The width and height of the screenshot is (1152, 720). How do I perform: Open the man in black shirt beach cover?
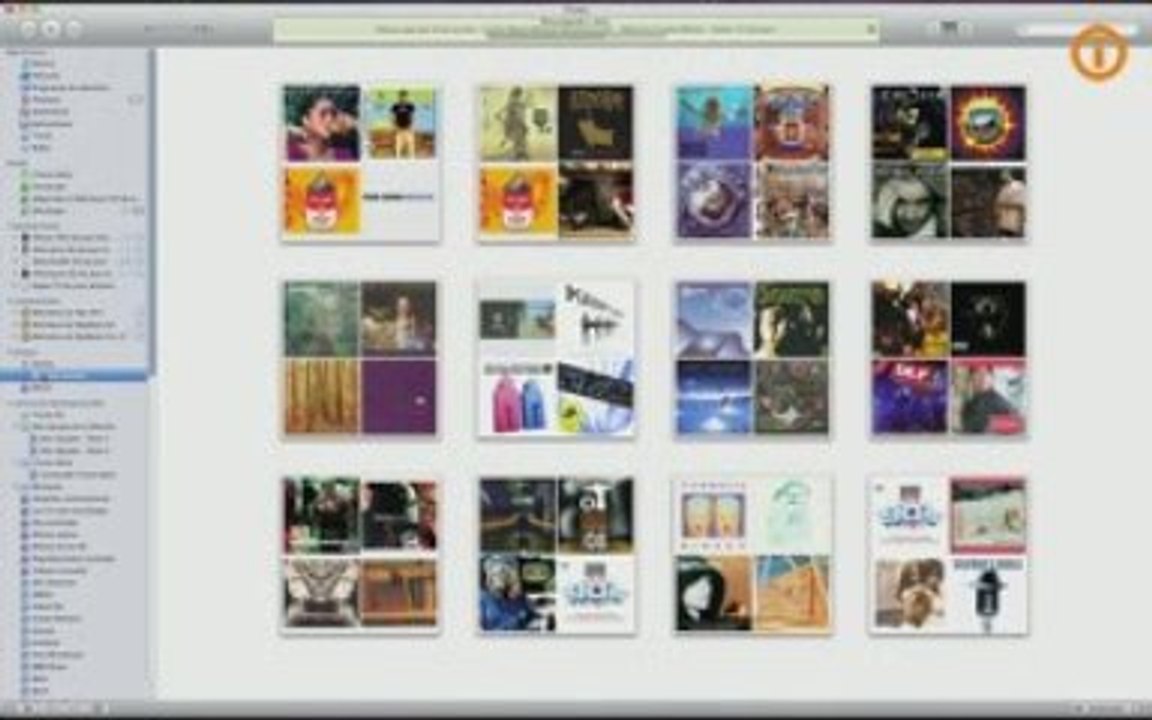point(400,123)
